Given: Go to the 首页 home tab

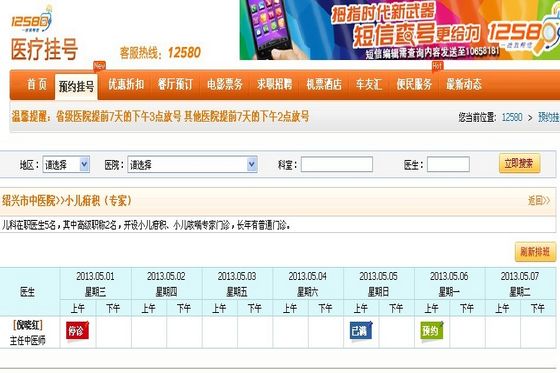Looking at the screenshot, I should pyautogui.click(x=37, y=85).
